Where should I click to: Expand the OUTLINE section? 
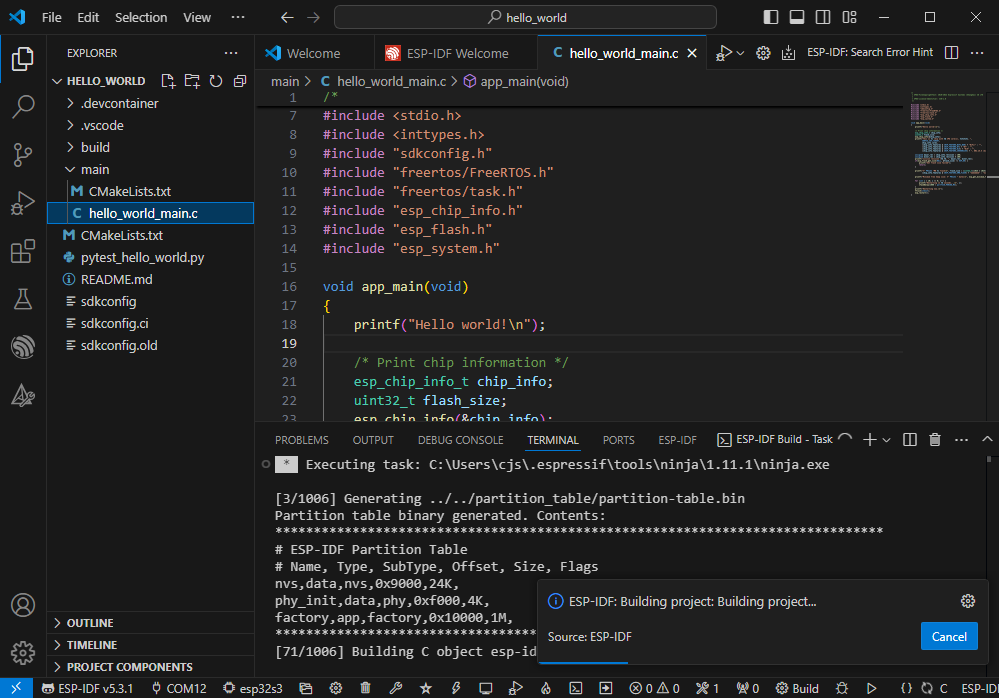(90, 623)
